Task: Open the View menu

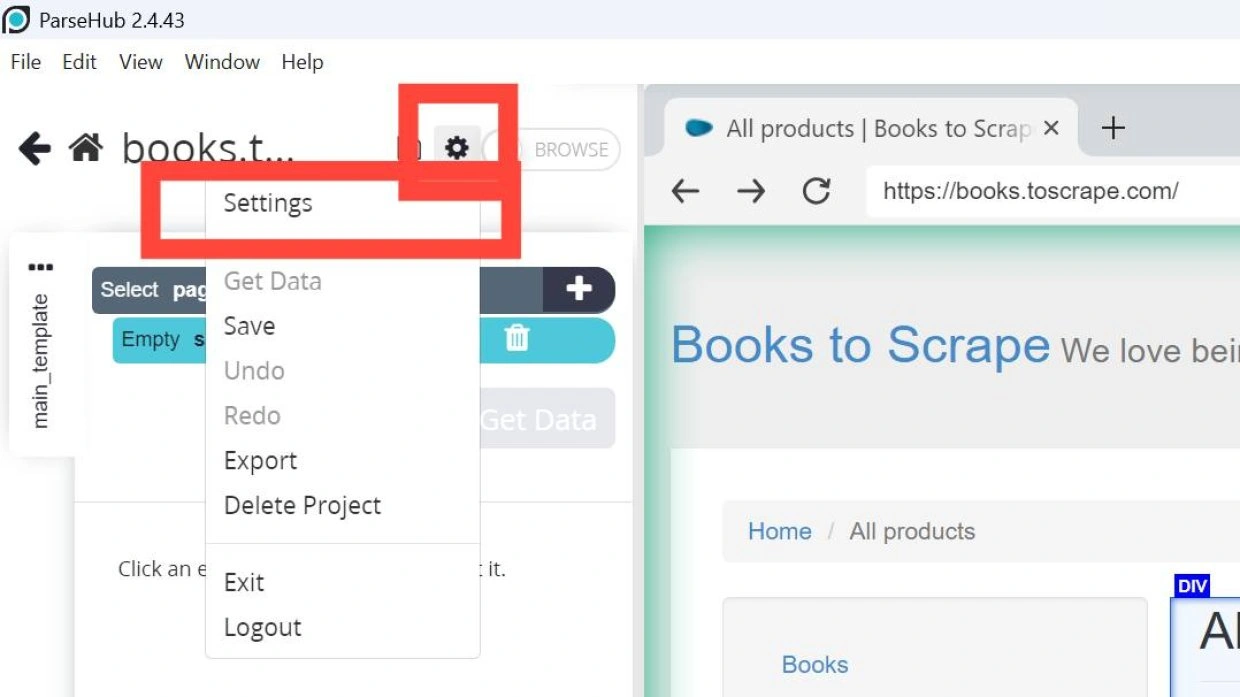Action: coord(141,62)
